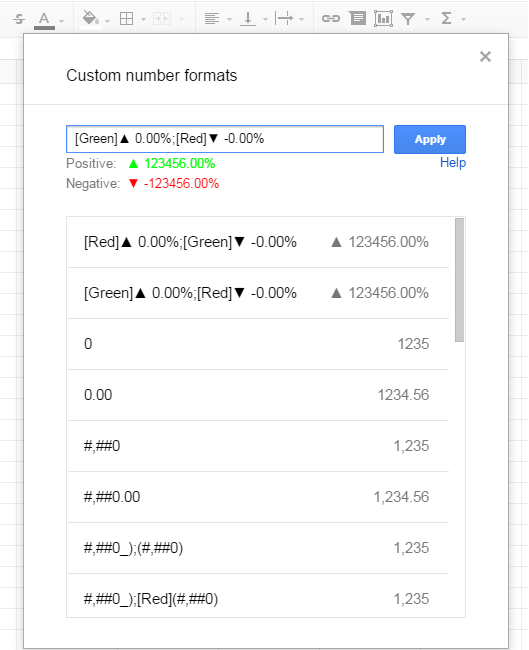Click the vertical align icon
The image size is (529, 650).
(x=248, y=19)
